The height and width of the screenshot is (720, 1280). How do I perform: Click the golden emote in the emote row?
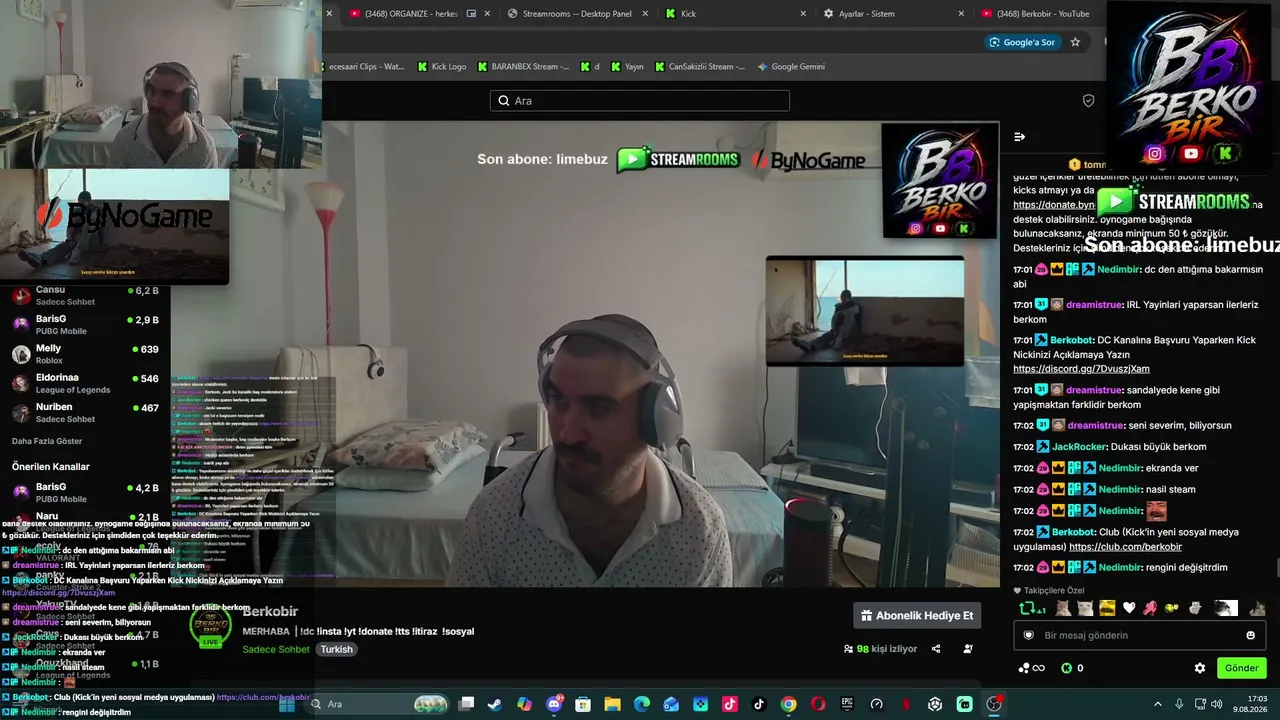tap(1107, 608)
